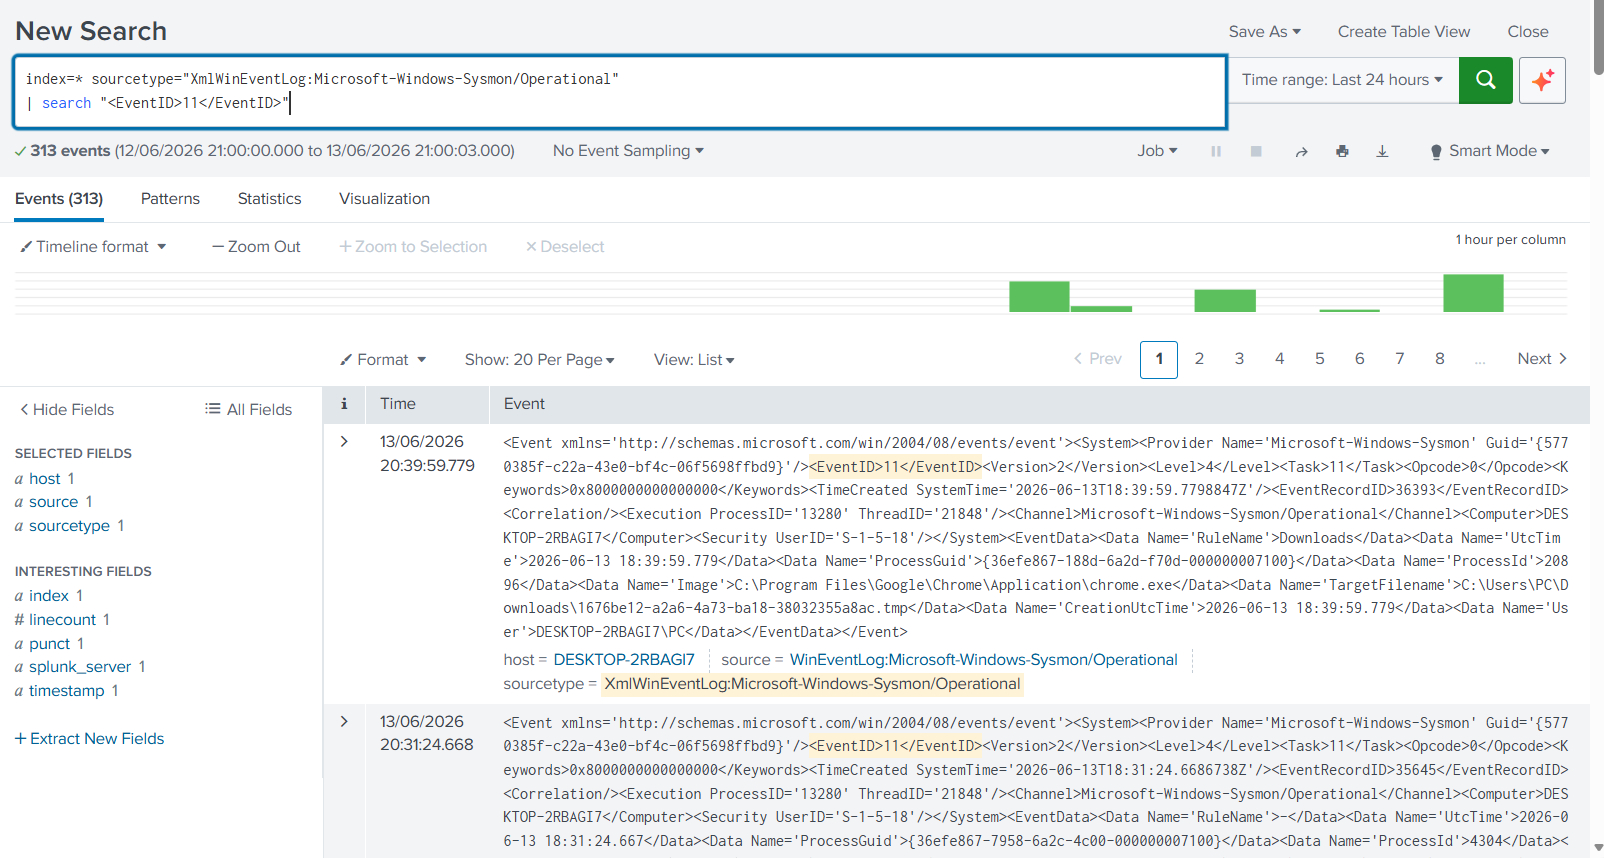Export results with the download icon

click(x=1382, y=151)
